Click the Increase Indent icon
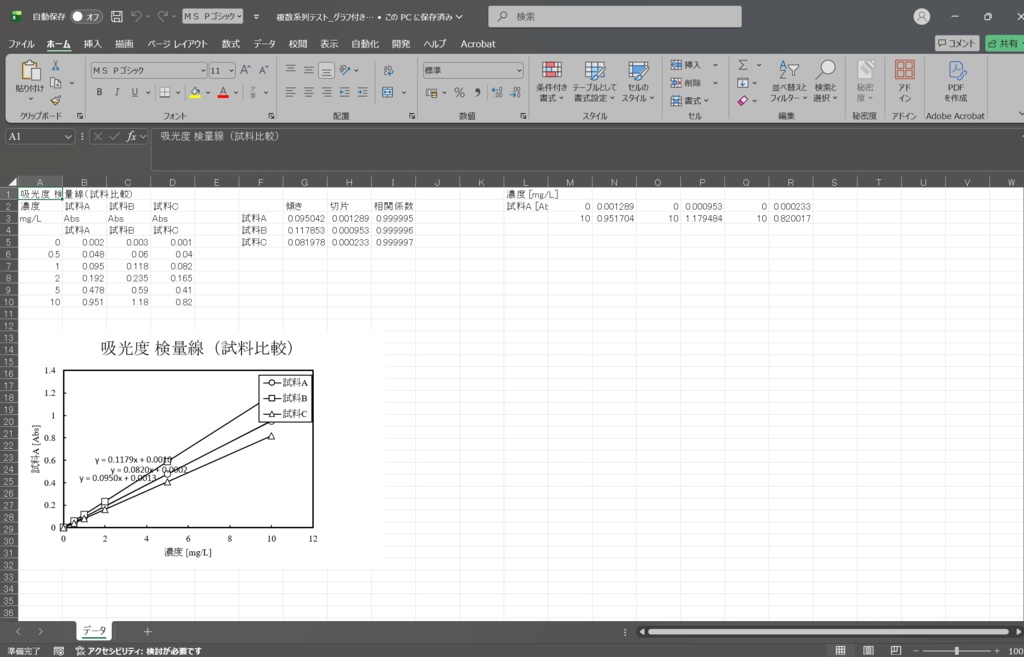Image resolution: width=1024 pixels, height=657 pixels. [x=362, y=92]
